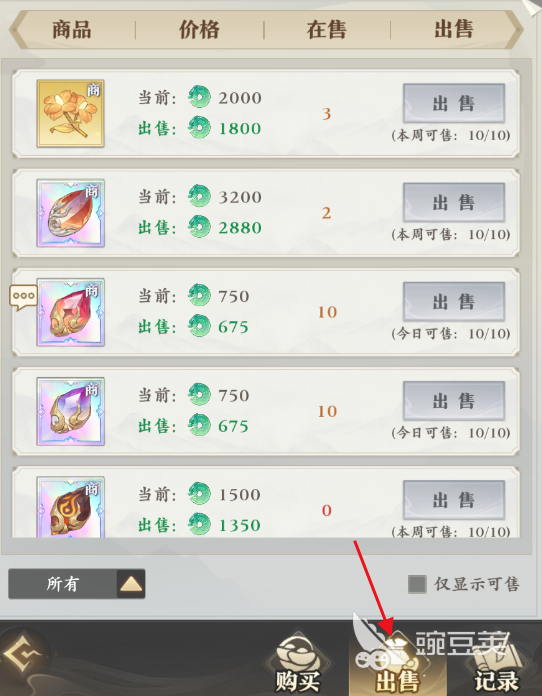
Task: Click 出售 button for the 1350 item
Action: click(454, 500)
